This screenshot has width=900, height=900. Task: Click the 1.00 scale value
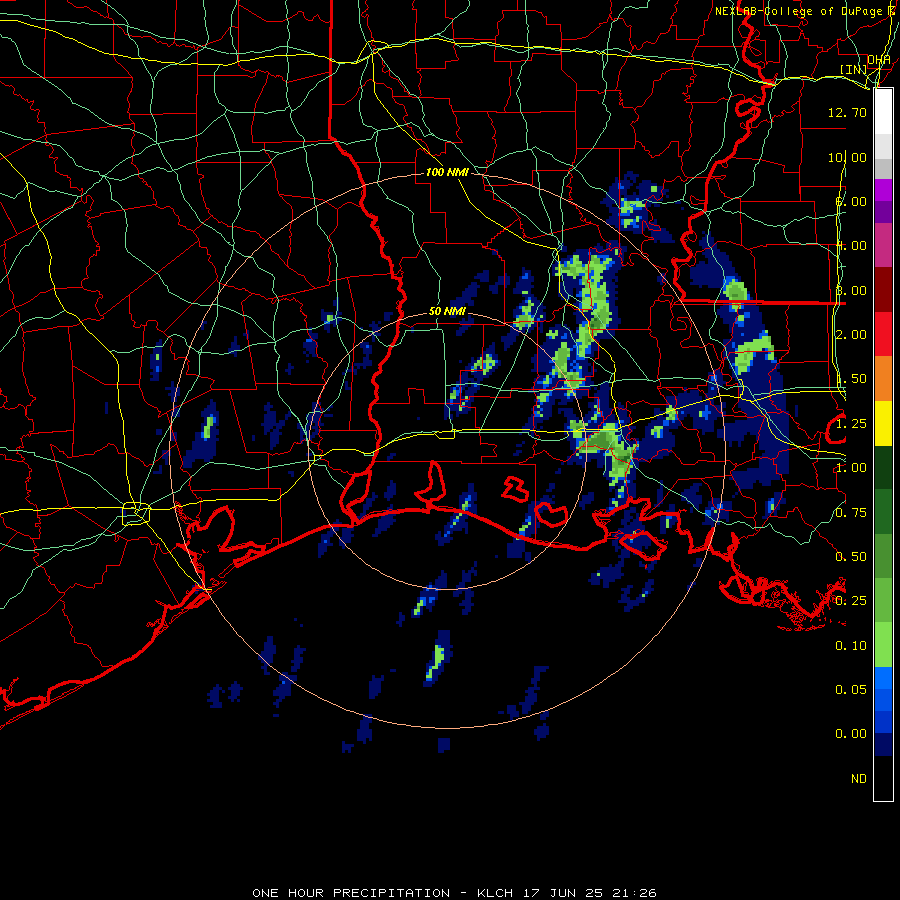(x=851, y=468)
